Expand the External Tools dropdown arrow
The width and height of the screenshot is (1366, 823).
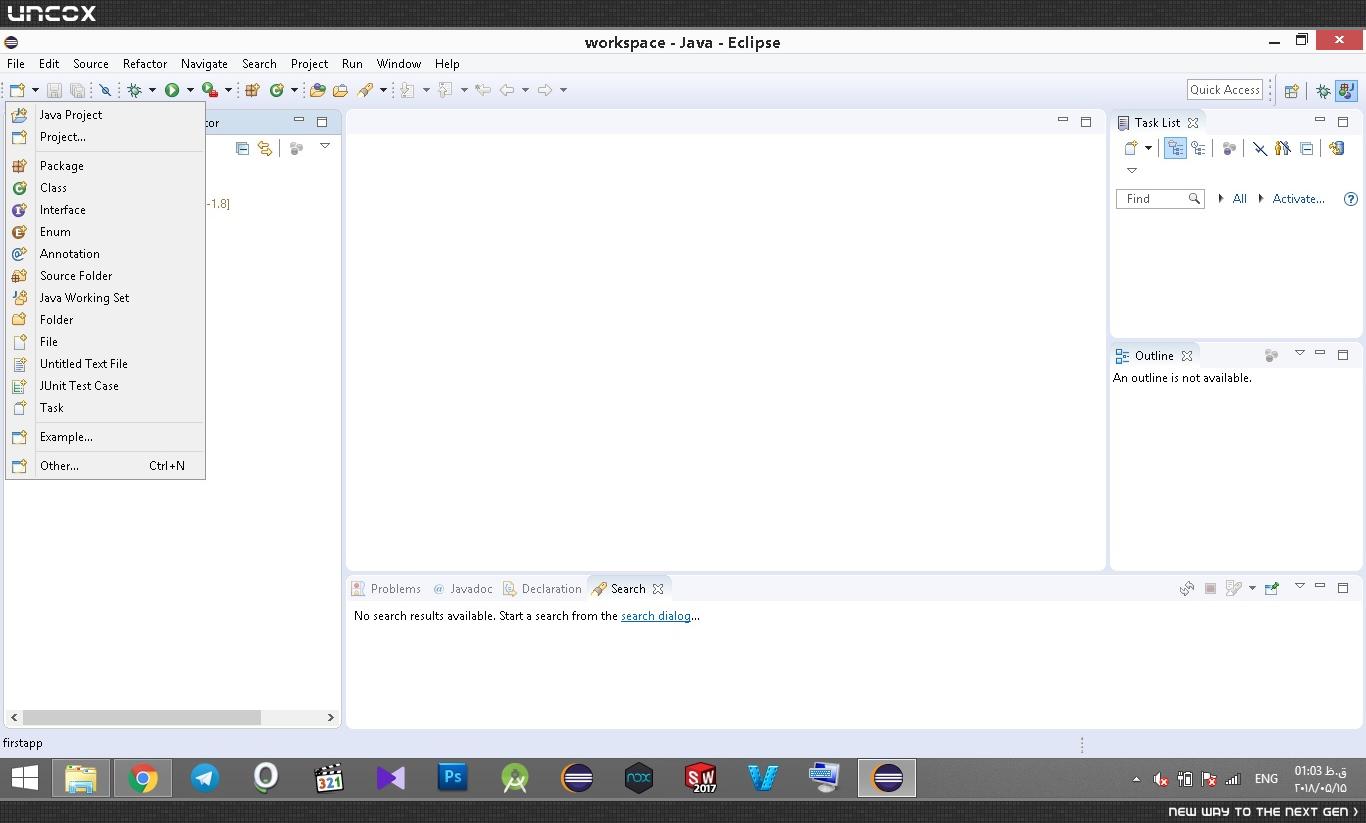point(228,90)
